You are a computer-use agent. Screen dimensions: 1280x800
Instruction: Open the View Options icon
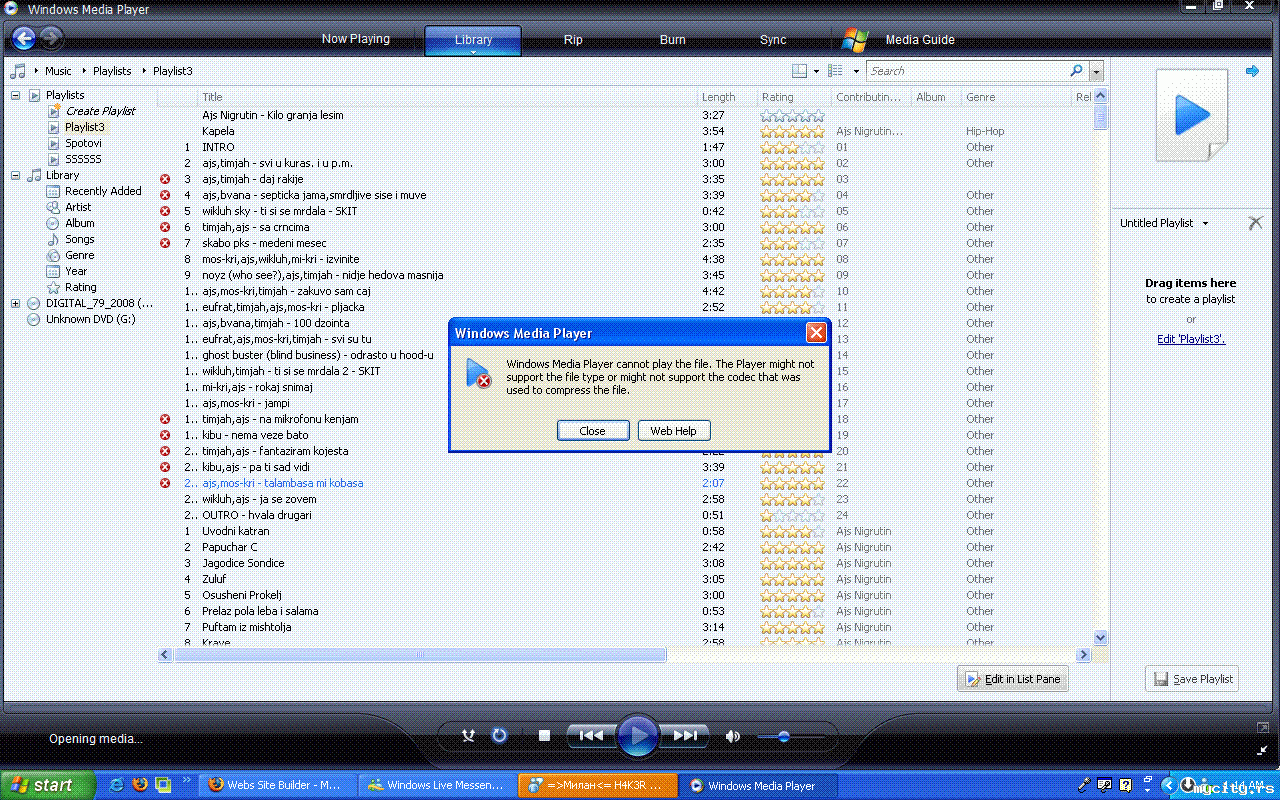point(836,71)
